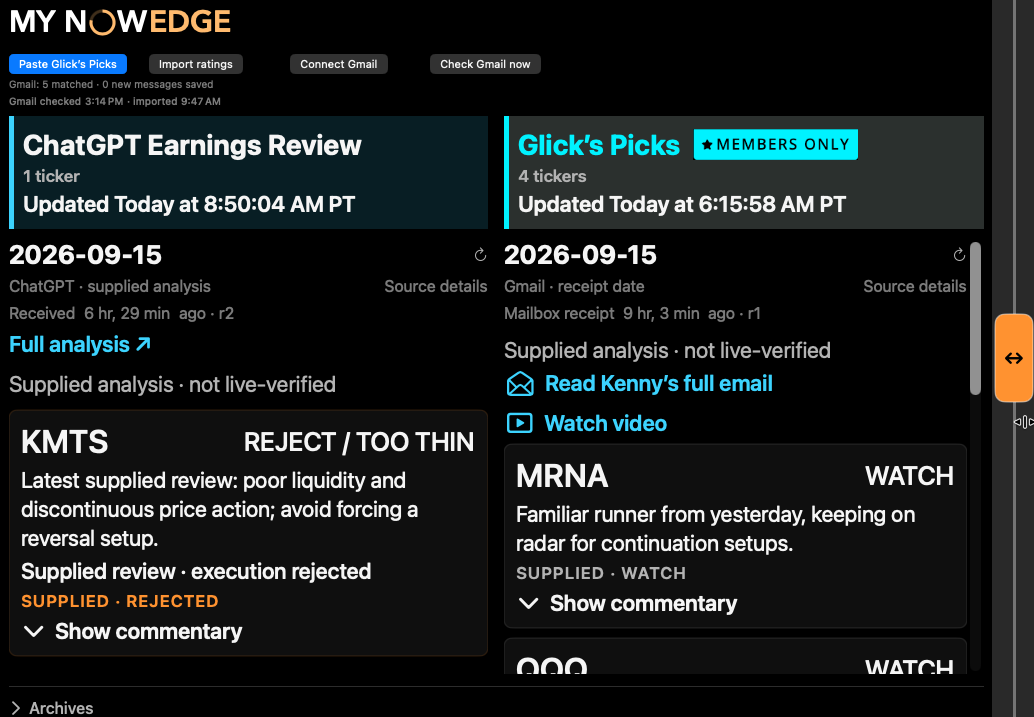
Task: Click the small split-view icon under the orange handle
Action: tap(1023, 421)
